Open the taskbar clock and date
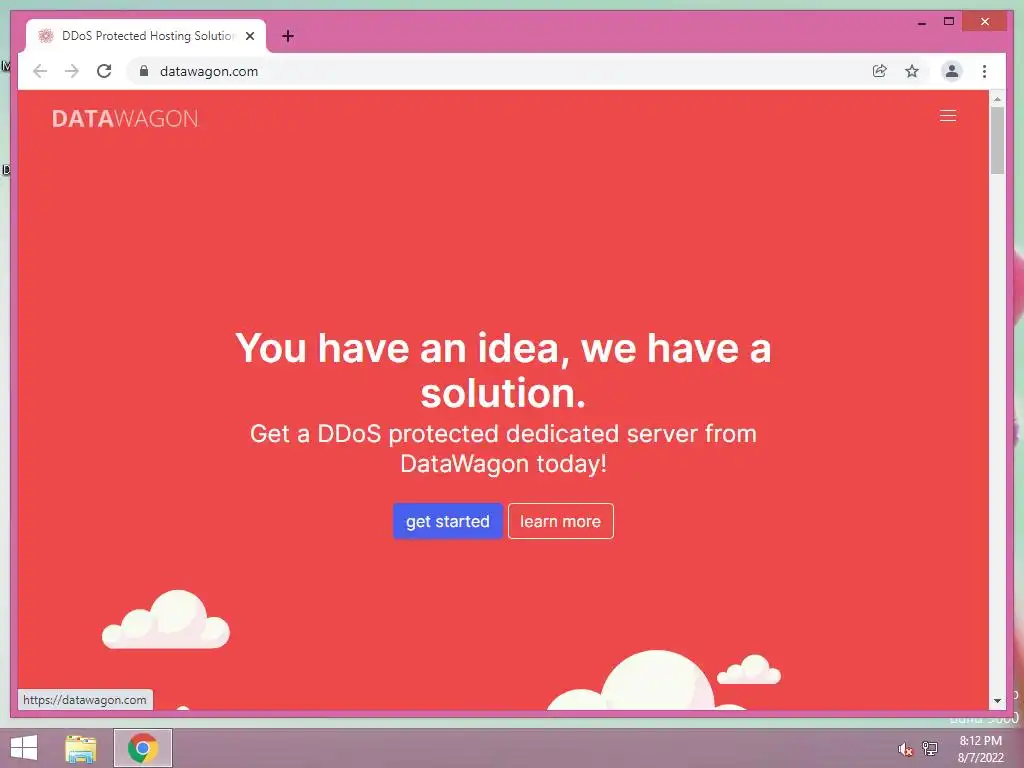This screenshot has width=1024, height=768. 980,749
